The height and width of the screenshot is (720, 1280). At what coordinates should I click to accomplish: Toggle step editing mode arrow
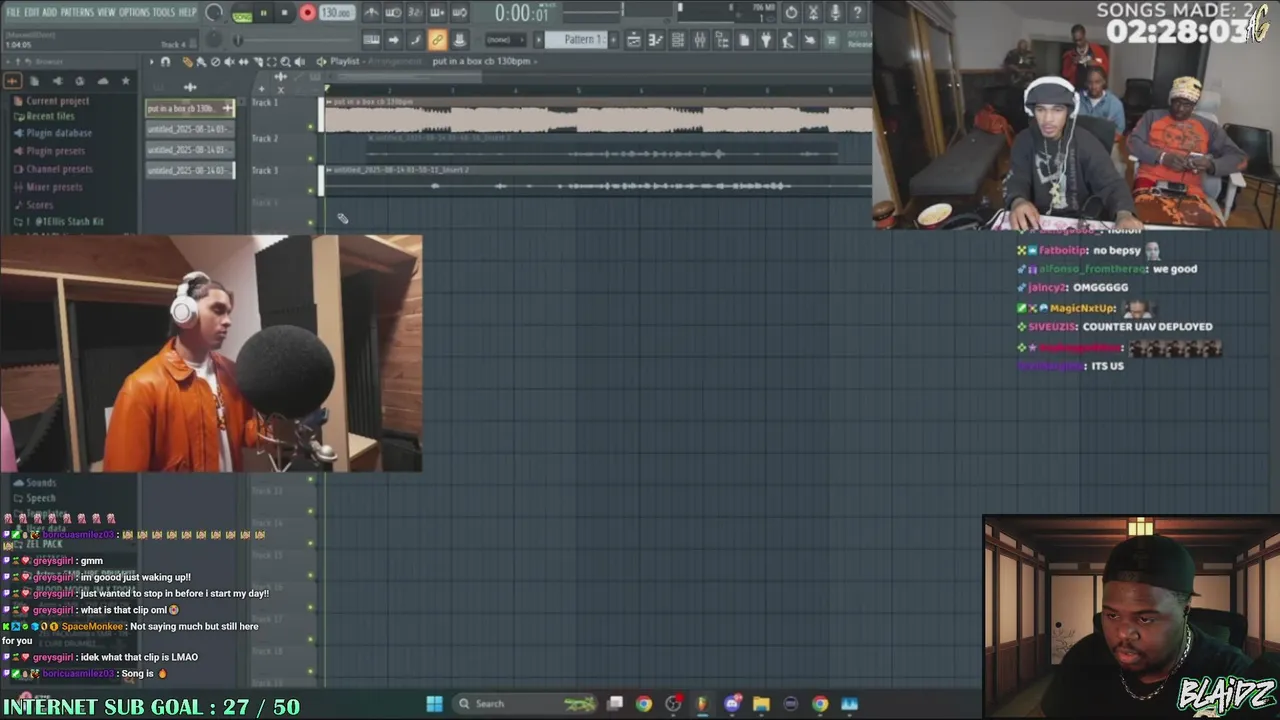(394, 40)
